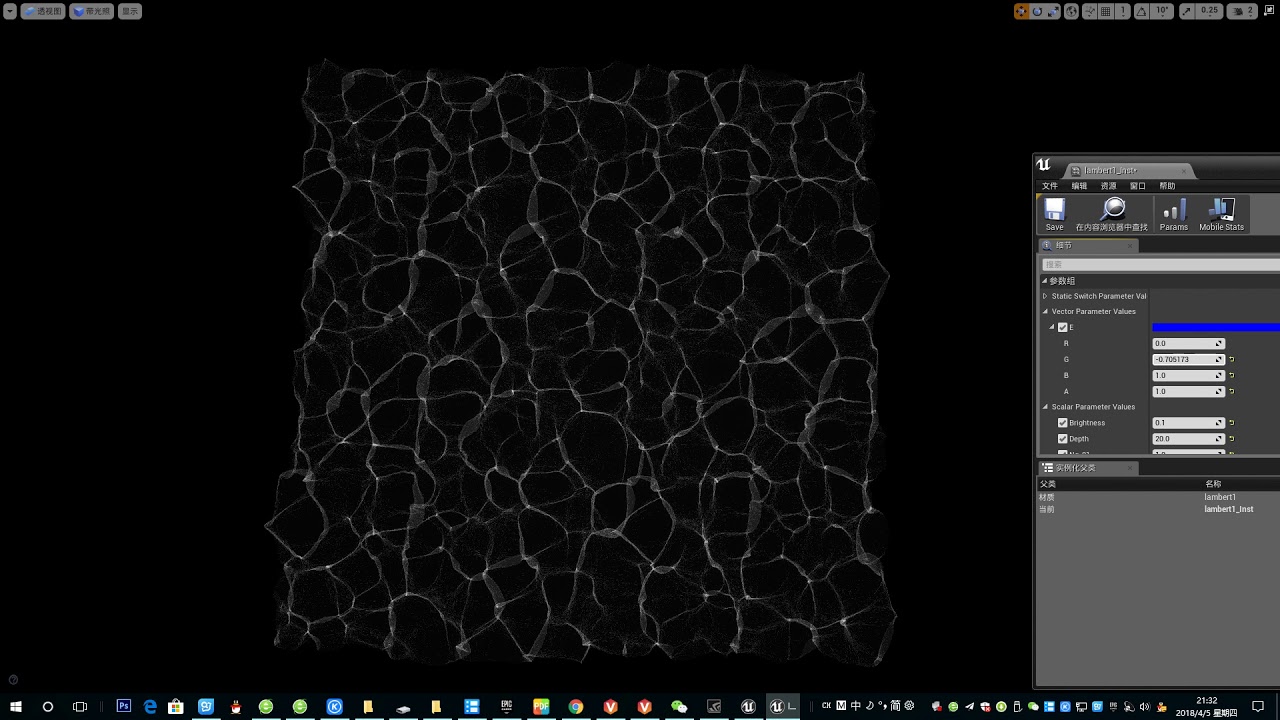Open the 资源 menu
1280x720 pixels.
(x=1108, y=186)
